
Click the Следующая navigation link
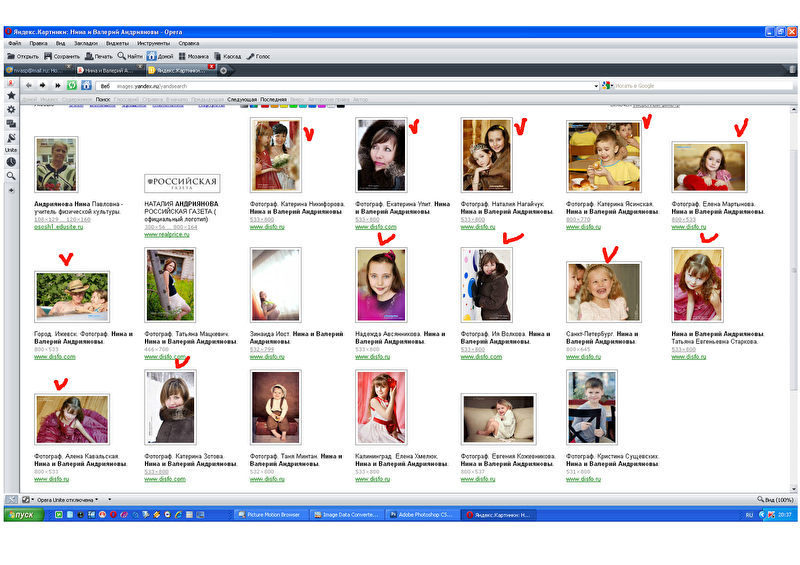pos(242,99)
